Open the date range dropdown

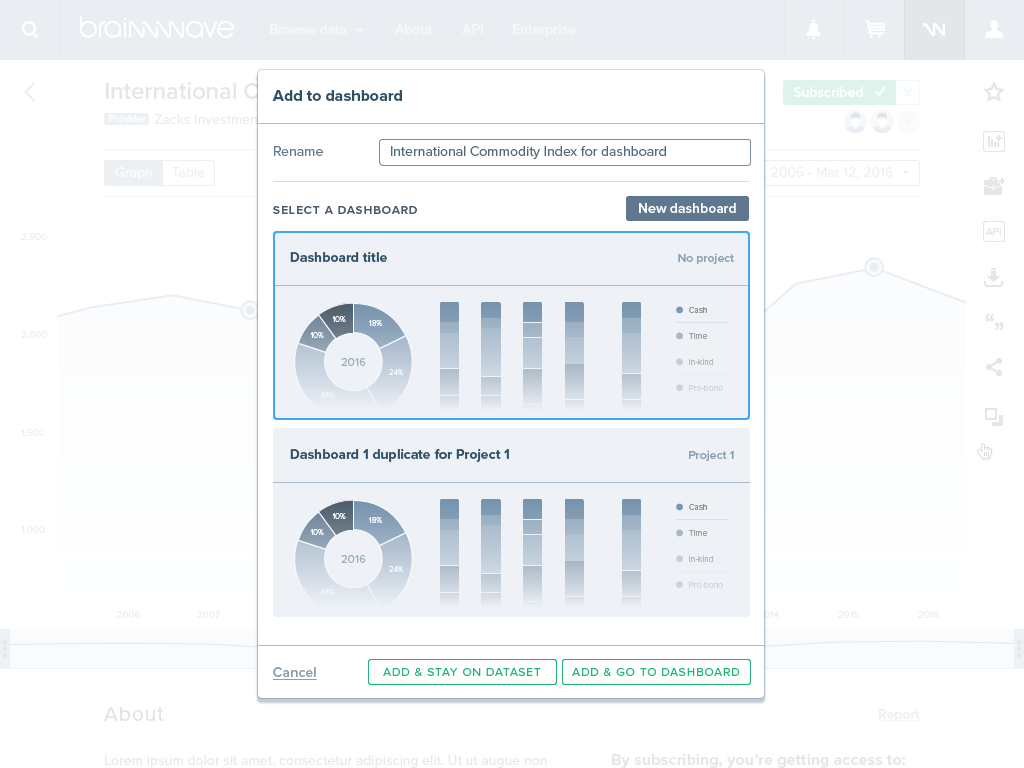[x=842, y=172]
